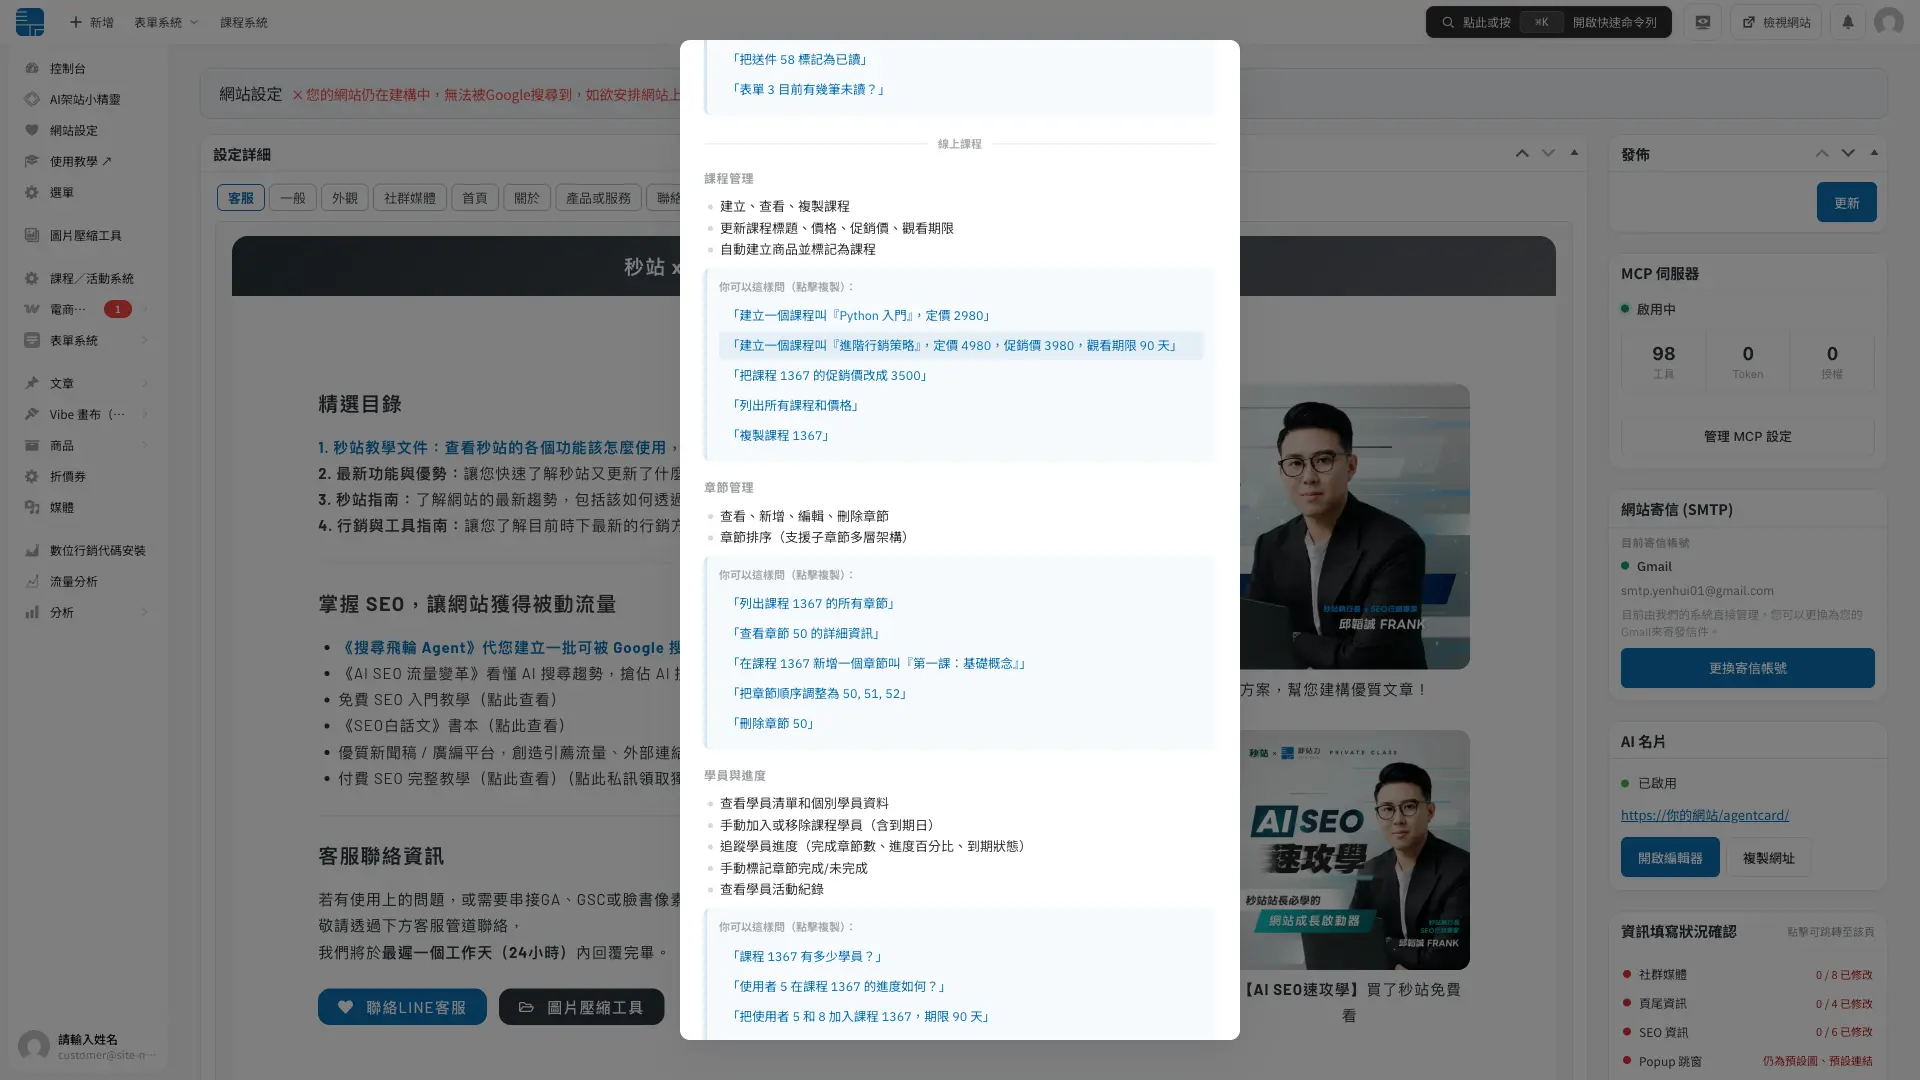Switch to the 客服 tab
The image size is (1920, 1080).
coord(241,197)
